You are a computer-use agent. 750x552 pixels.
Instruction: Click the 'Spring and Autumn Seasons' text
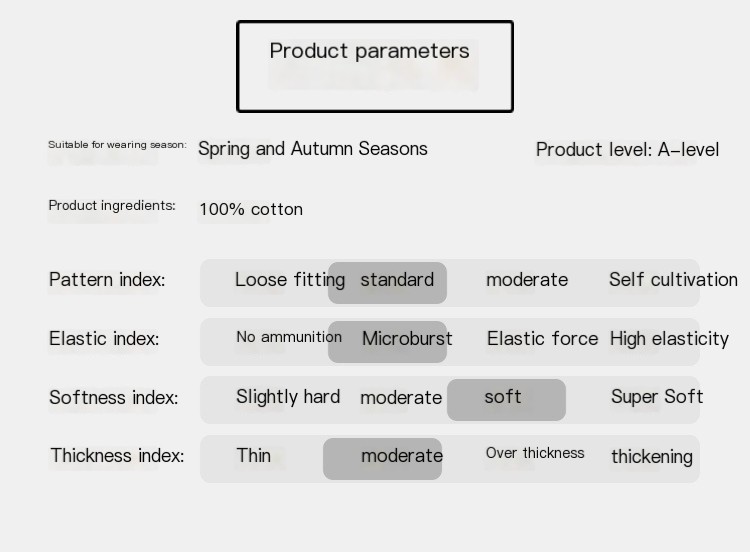(313, 149)
